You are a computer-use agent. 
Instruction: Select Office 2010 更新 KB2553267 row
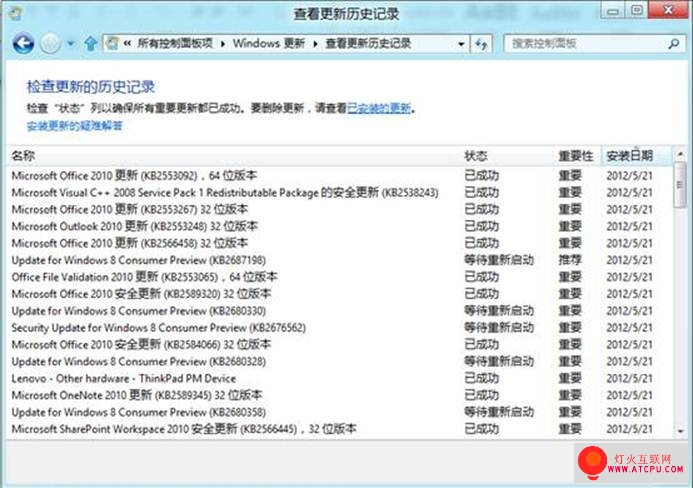[x=340, y=209]
